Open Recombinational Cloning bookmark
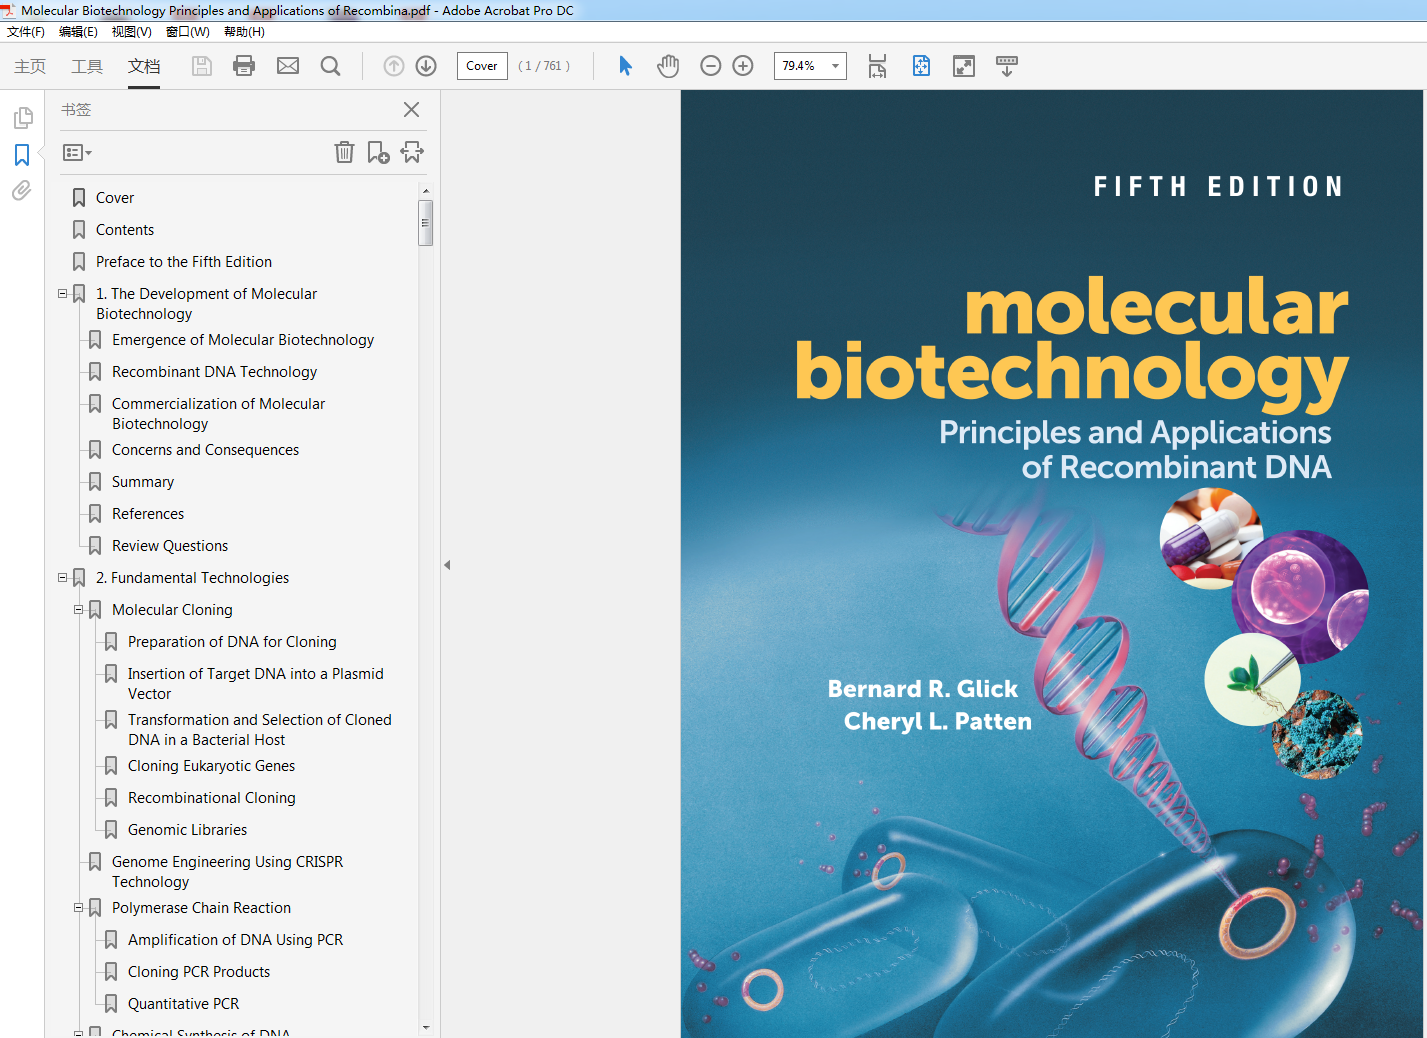 (212, 798)
